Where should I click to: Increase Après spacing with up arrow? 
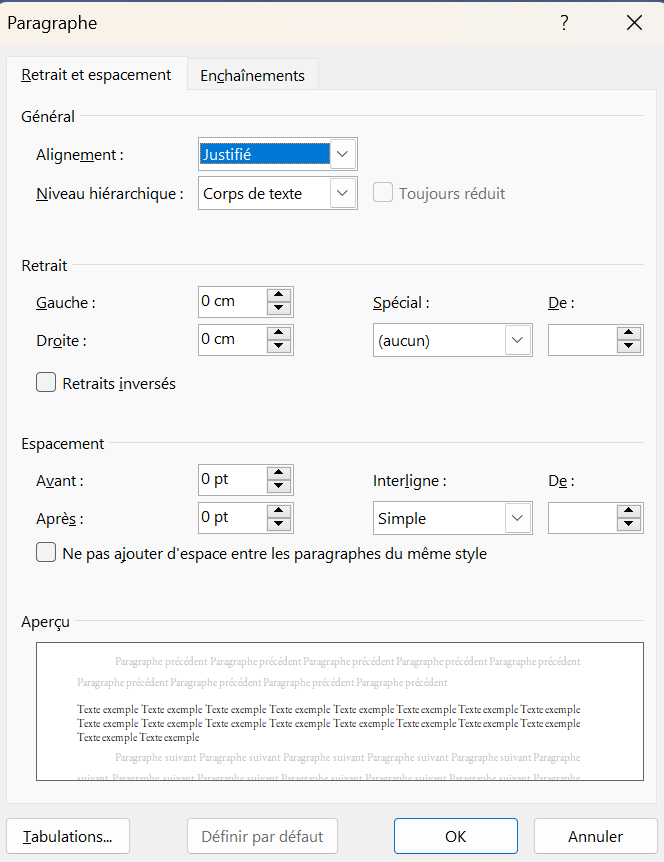coord(279,511)
